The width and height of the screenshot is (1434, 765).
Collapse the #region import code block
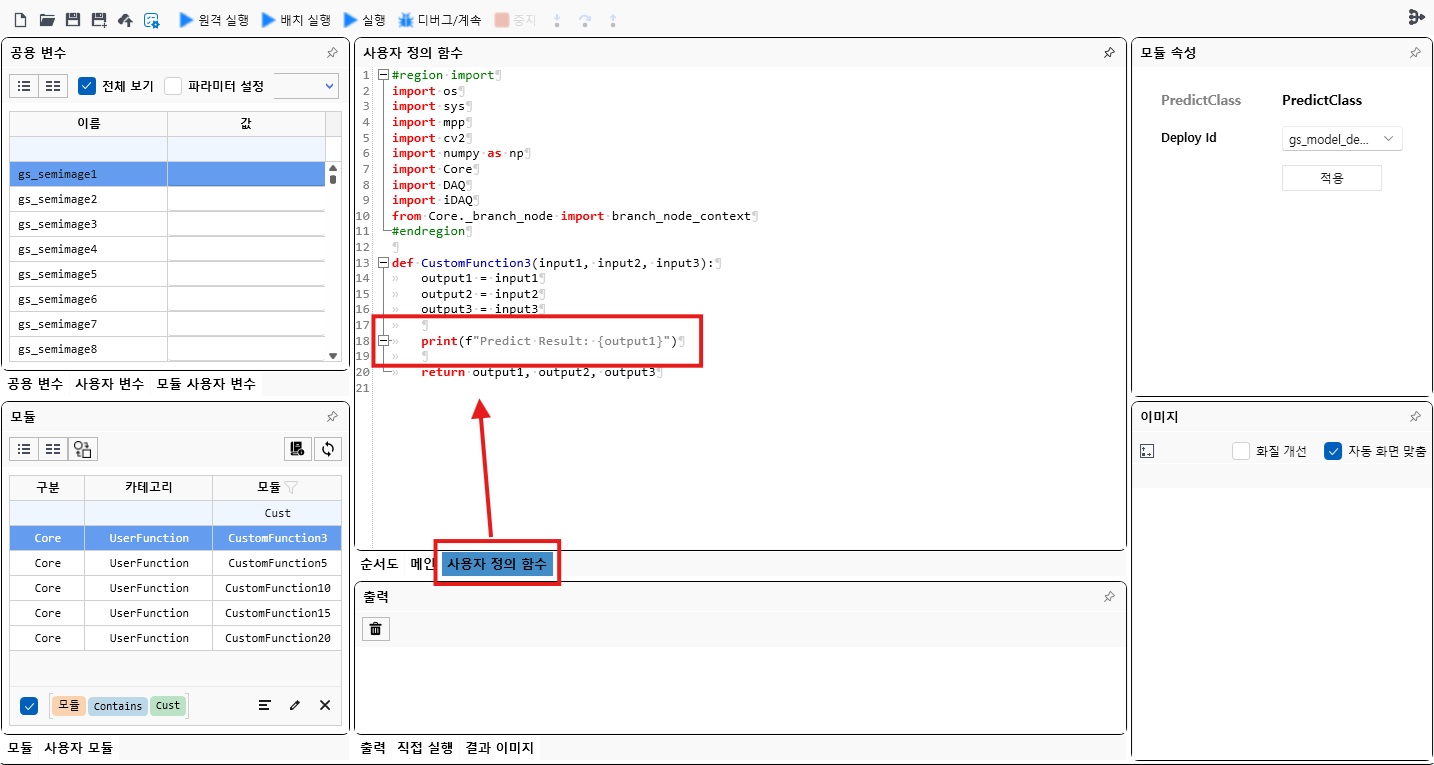(383, 74)
